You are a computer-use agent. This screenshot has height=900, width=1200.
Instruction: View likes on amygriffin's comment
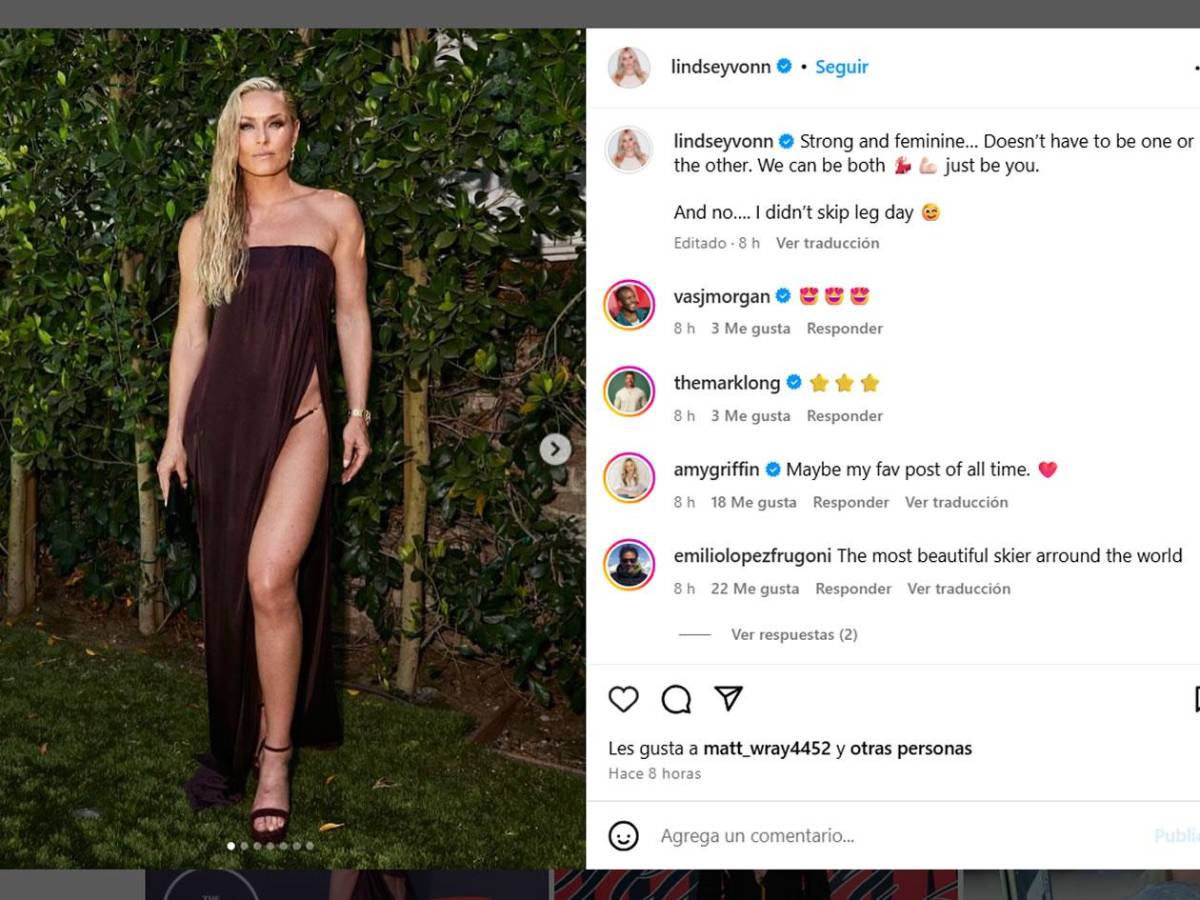(x=754, y=502)
